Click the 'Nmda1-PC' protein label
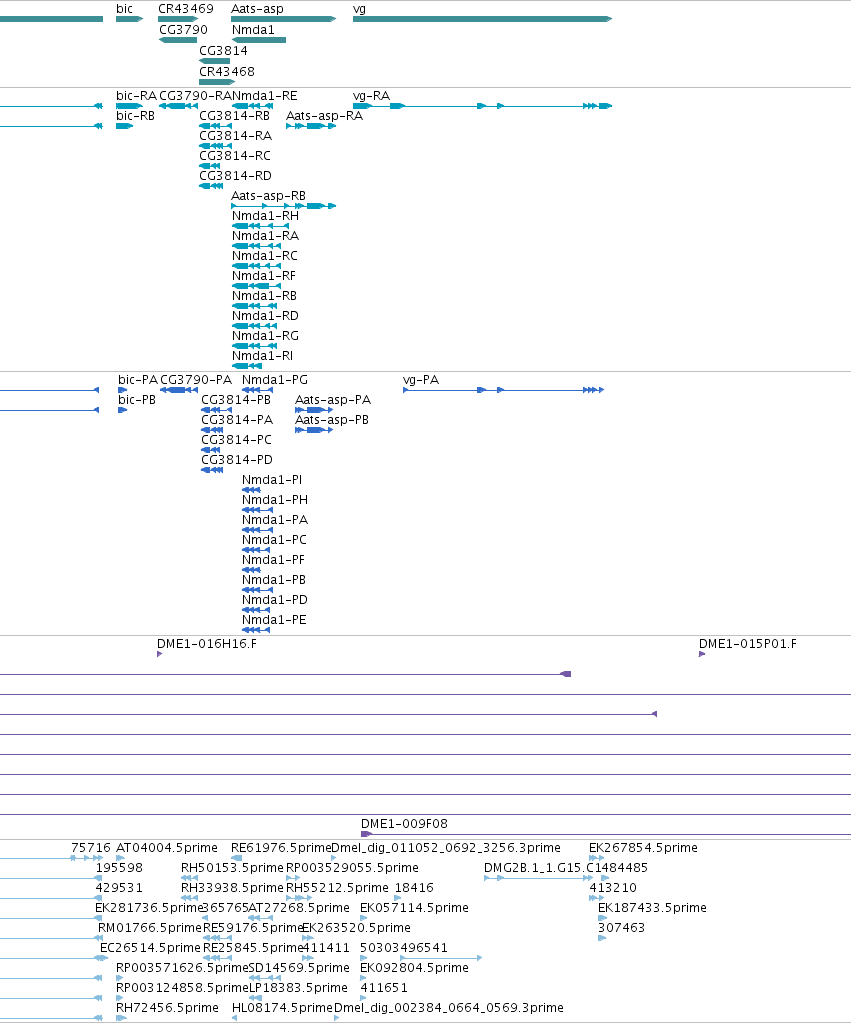 pyautogui.click(x=274, y=540)
